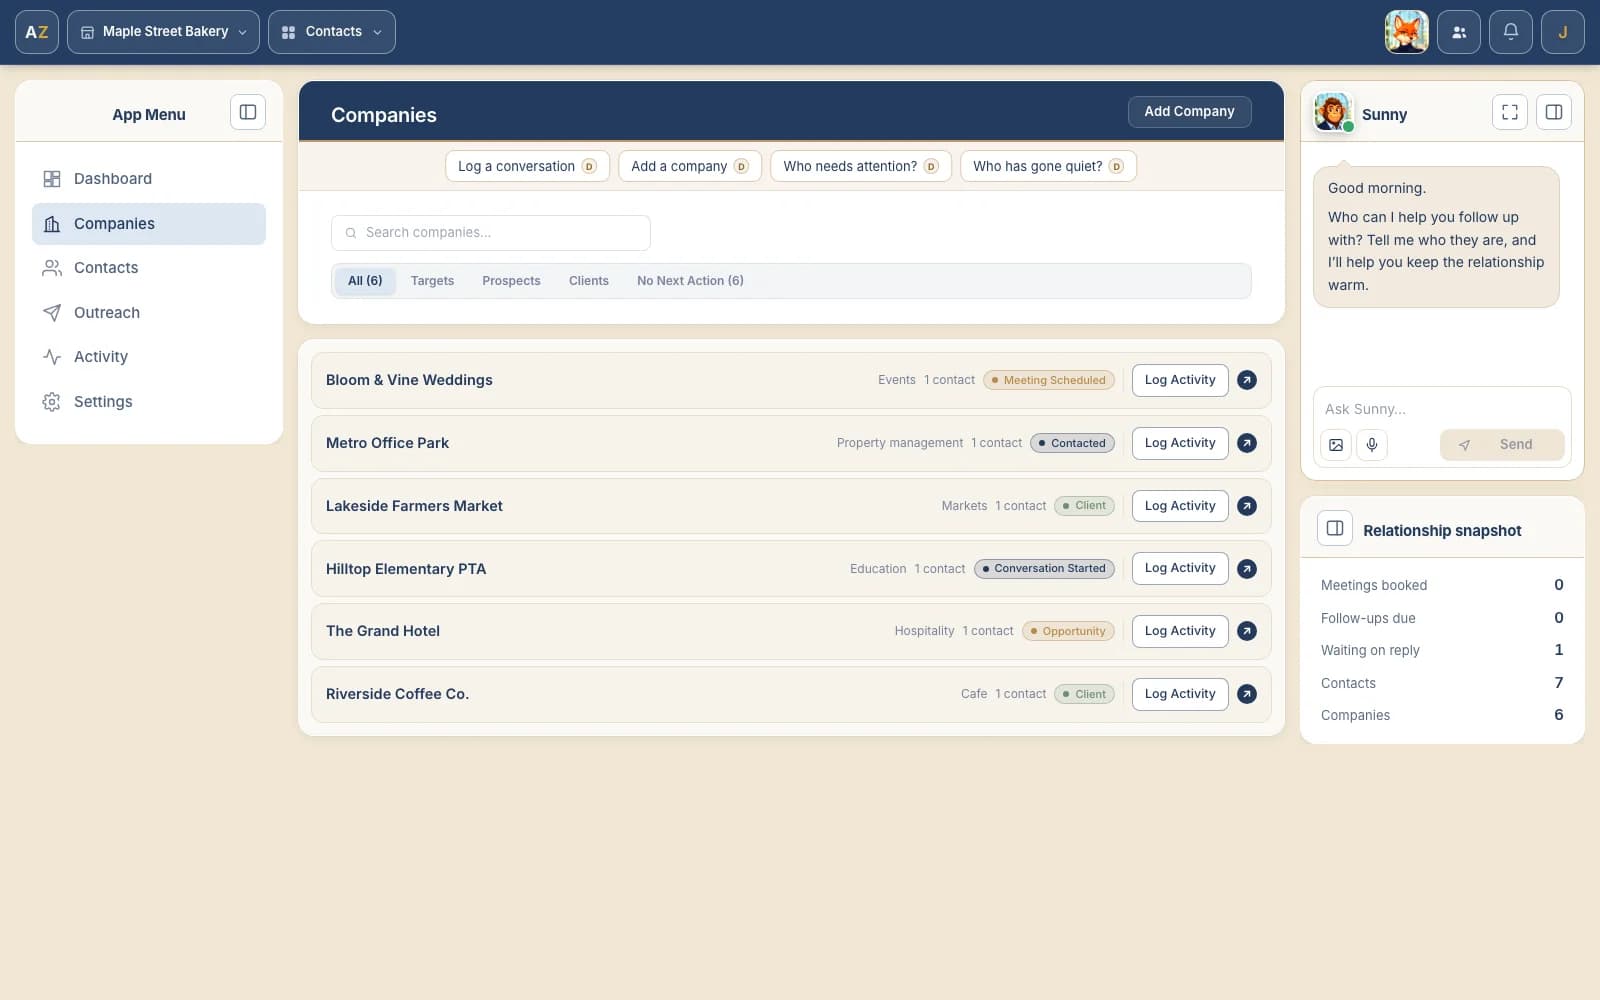Focus the Search companies field

tap(491, 233)
